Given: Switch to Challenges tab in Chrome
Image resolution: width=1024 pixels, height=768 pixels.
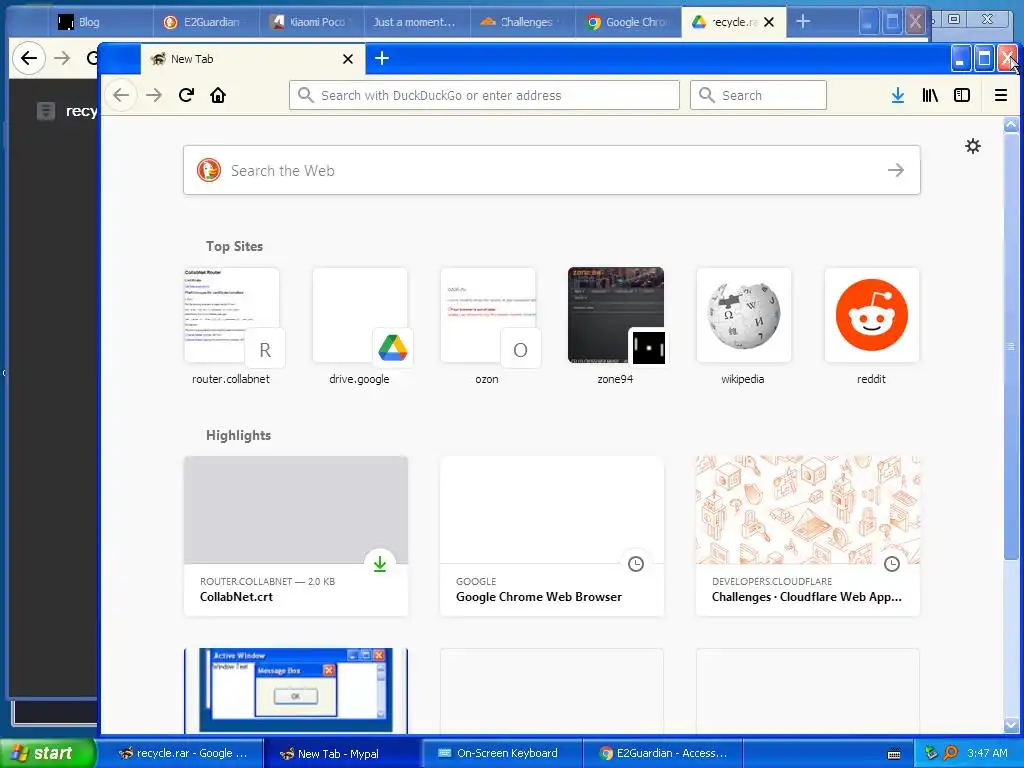Looking at the screenshot, I should [x=524, y=22].
